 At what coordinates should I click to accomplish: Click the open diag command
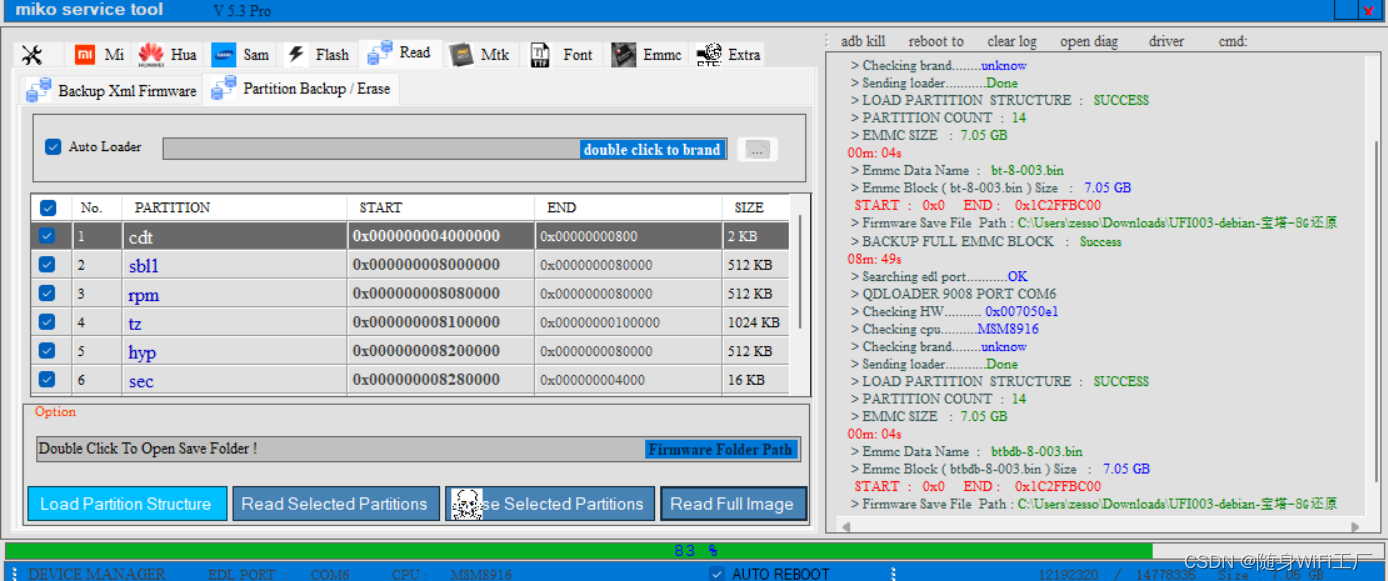click(x=1089, y=41)
